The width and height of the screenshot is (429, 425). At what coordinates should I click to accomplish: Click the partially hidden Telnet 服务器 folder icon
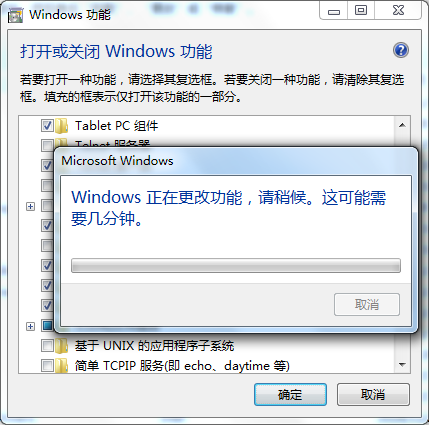[x=61, y=143]
